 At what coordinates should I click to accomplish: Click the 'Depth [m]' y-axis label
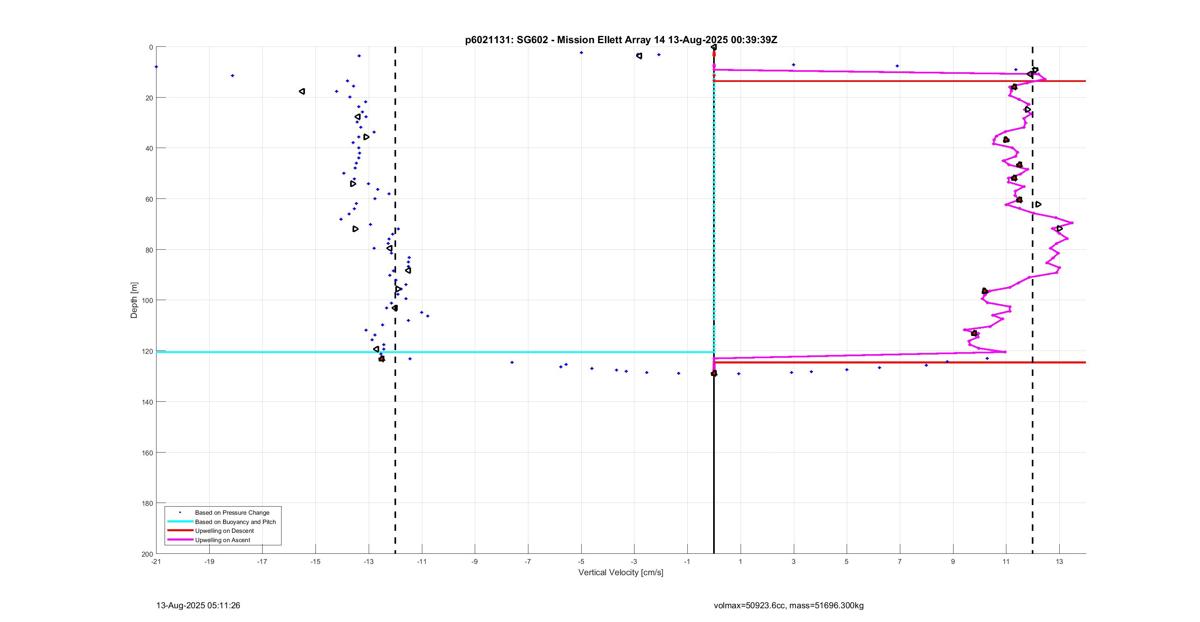coord(133,300)
